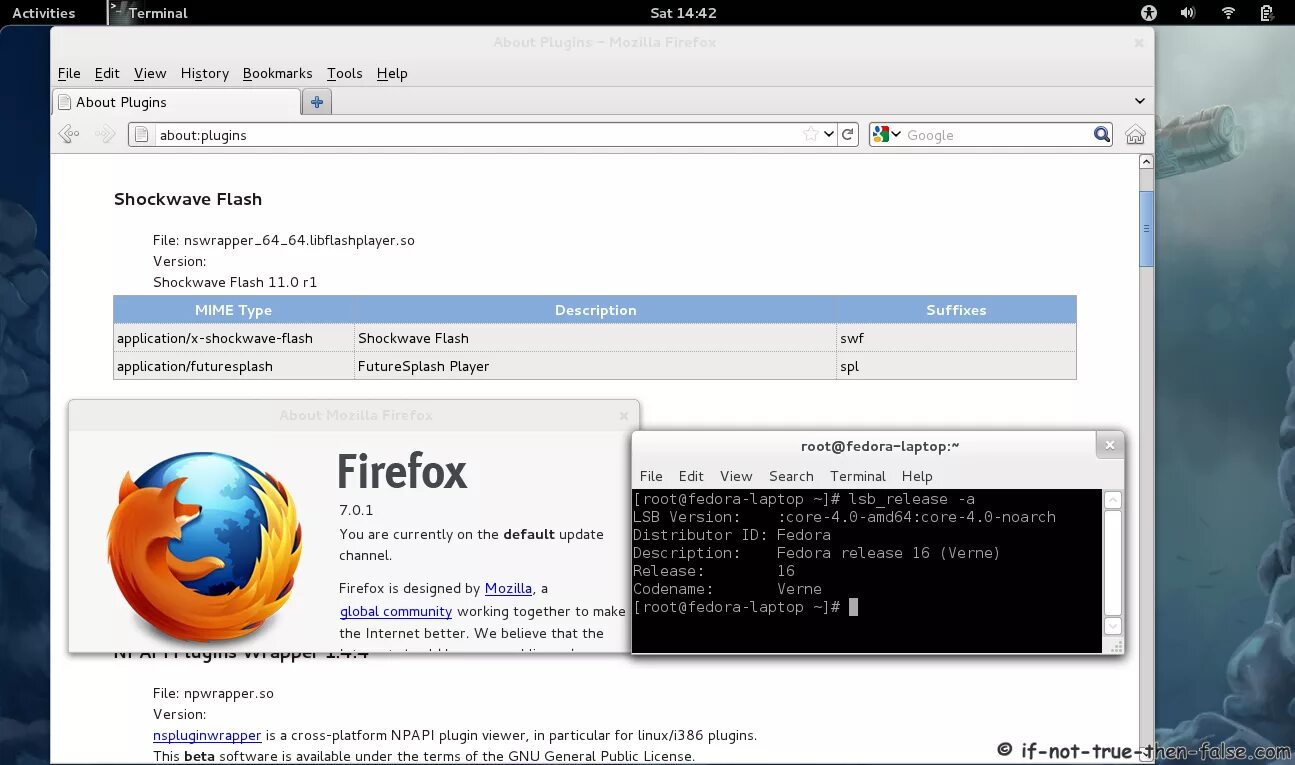Screen dimensions: 1295x765
Task: Click the accessibility icon in top bar
Action: coord(1149,13)
